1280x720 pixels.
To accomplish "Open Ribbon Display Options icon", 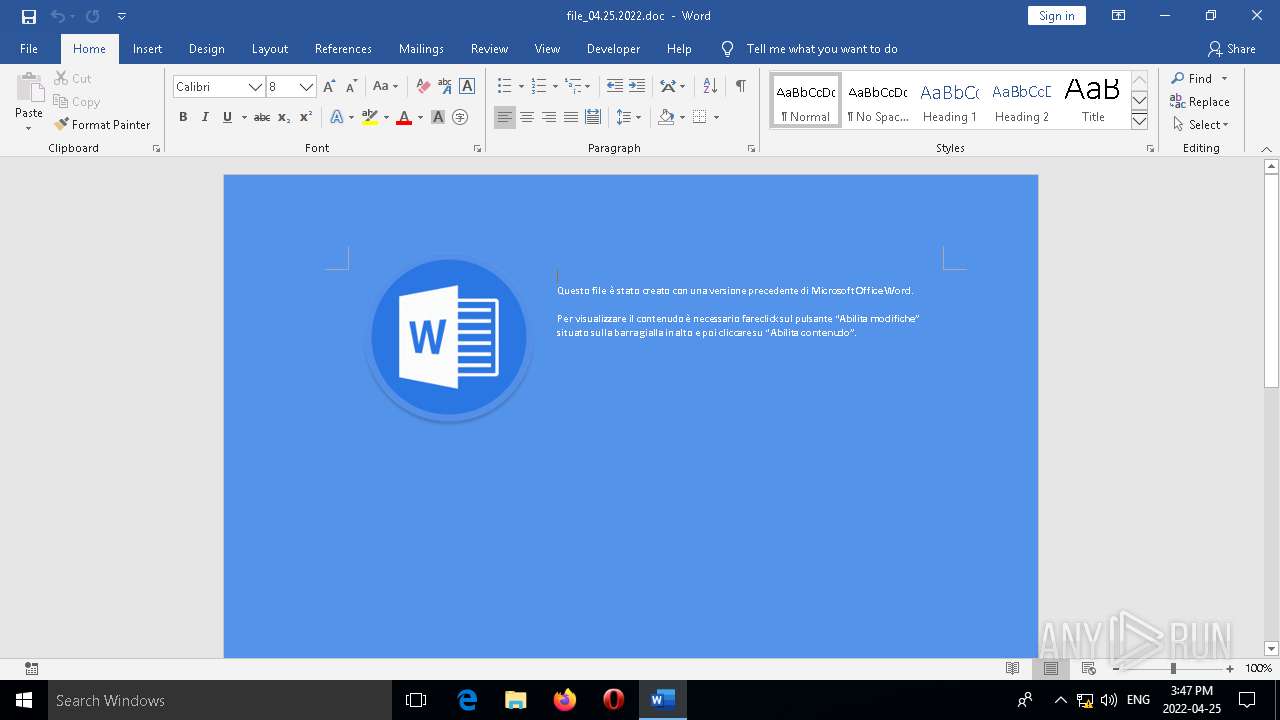I will click(1119, 16).
